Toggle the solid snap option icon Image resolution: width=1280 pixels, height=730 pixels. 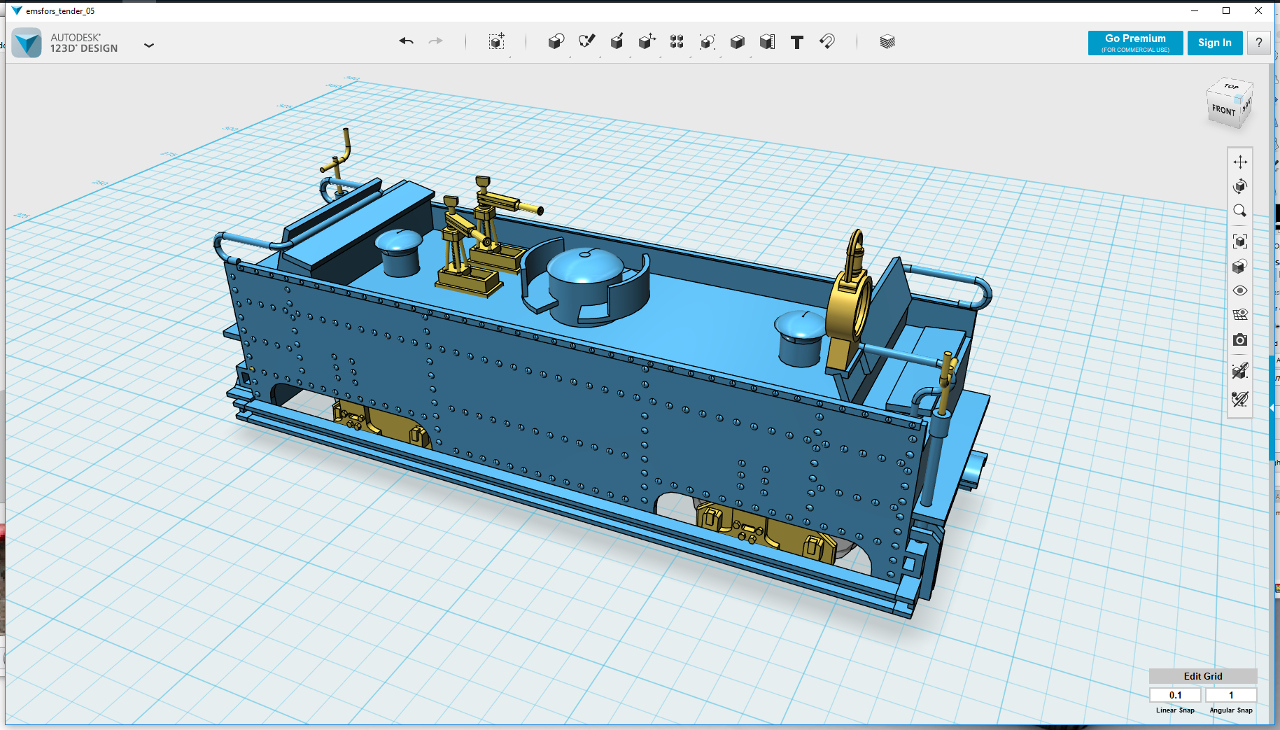(1240, 372)
